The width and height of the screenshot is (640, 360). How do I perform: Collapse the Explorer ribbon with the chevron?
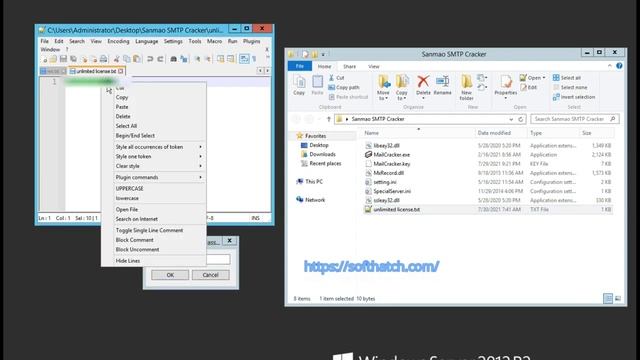[x=609, y=66]
